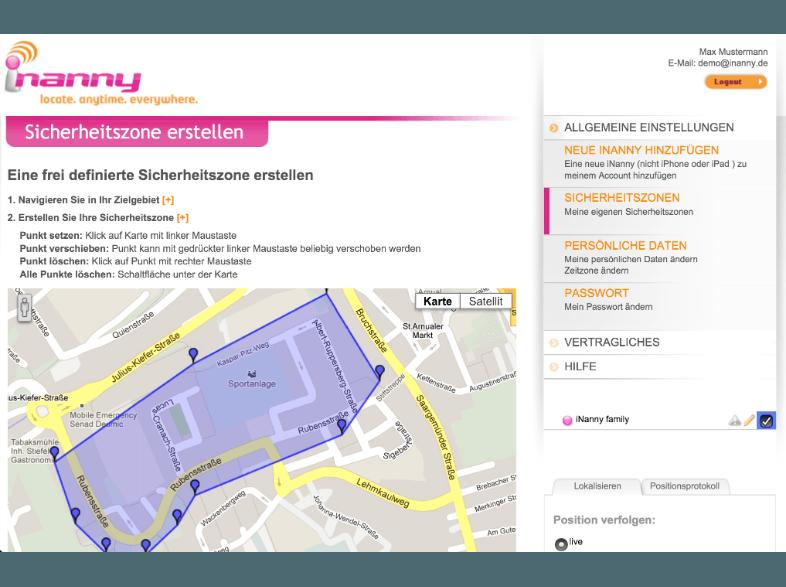Expand the Hilfe section arrow

point(553,367)
